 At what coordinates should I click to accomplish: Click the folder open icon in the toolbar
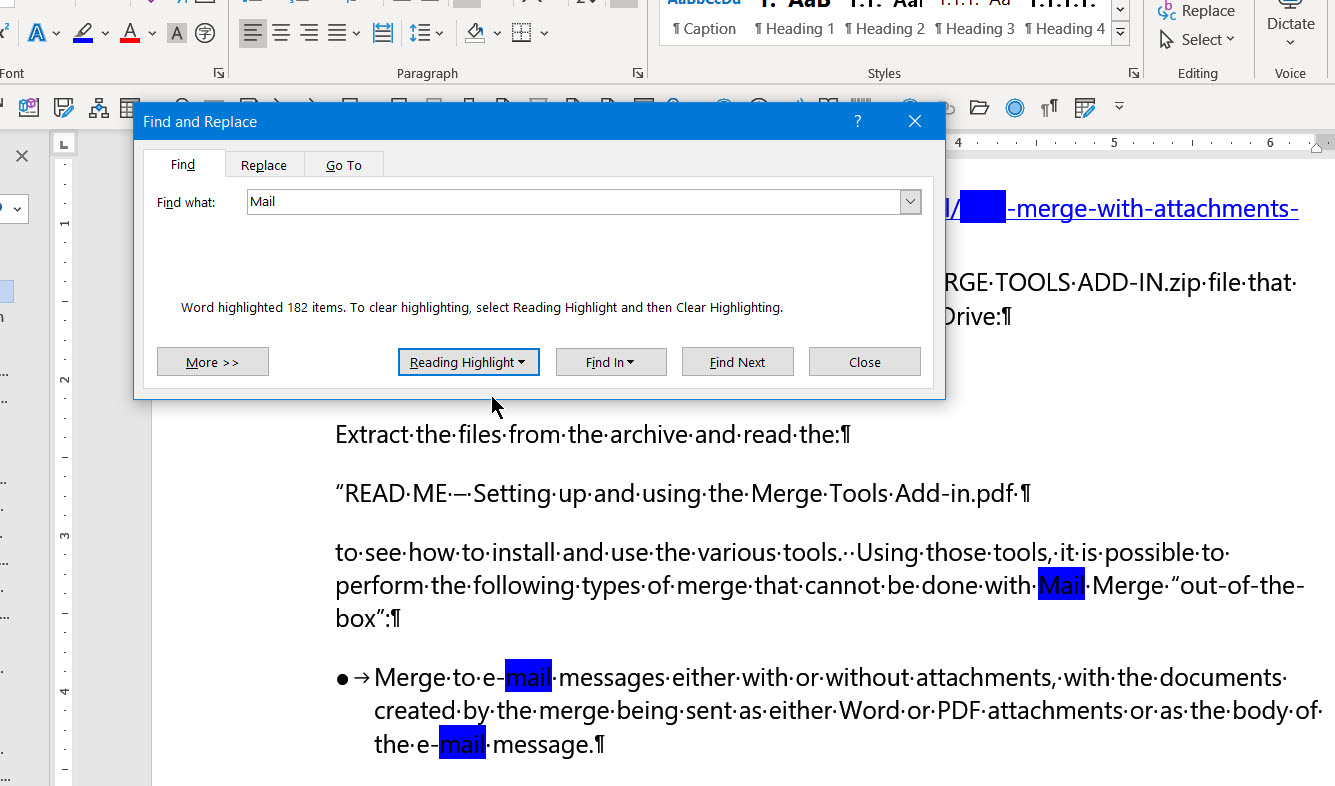click(x=979, y=107)
